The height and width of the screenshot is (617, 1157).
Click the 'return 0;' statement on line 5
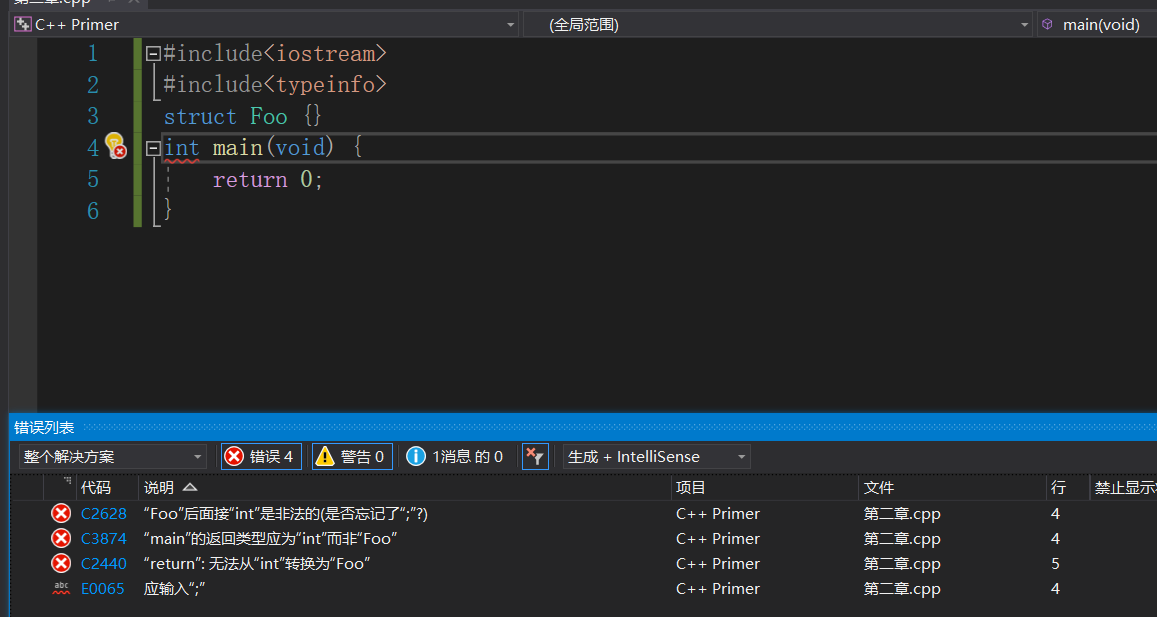pos(268,180)
